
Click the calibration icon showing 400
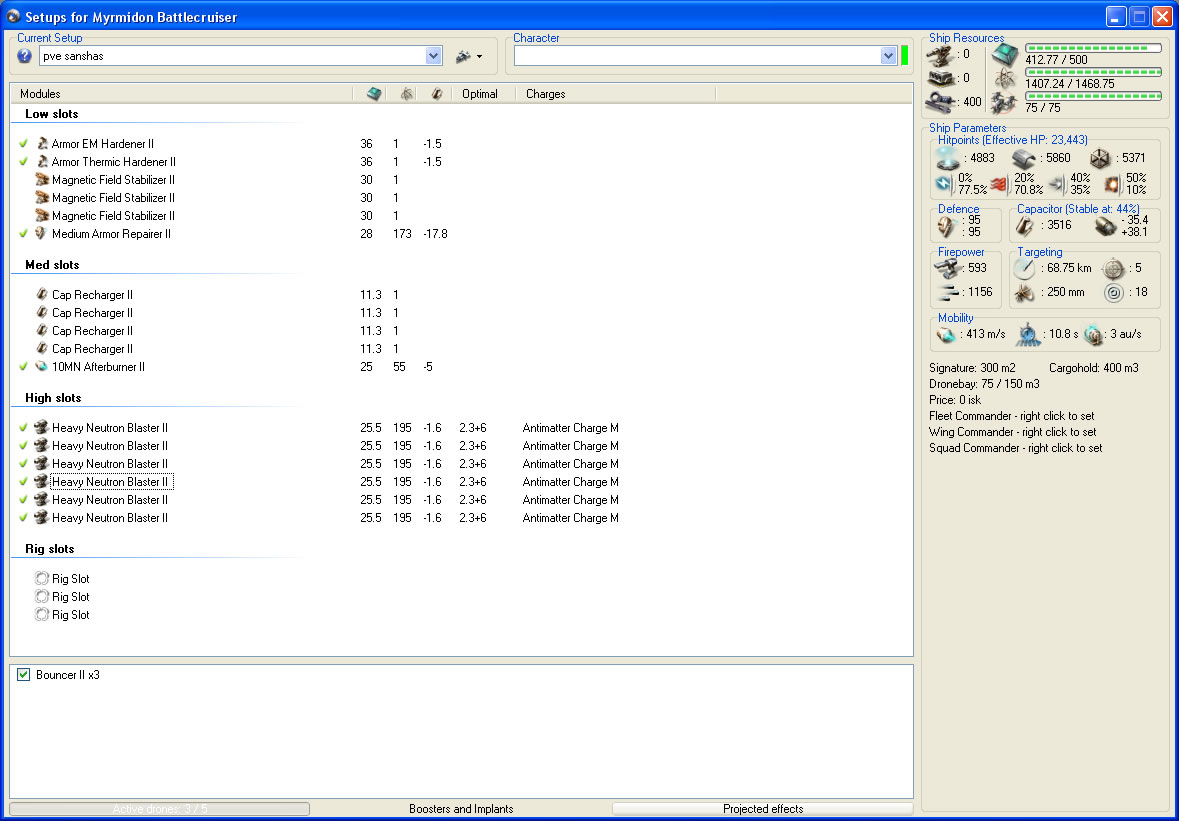click(940, 102)
